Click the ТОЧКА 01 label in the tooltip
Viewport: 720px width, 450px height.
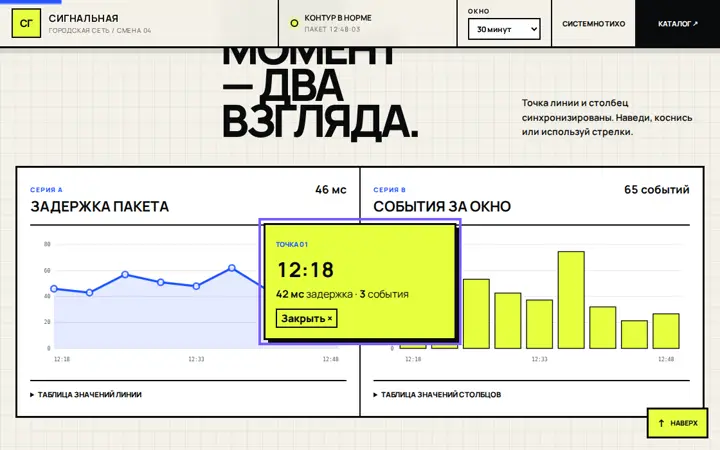292,244
